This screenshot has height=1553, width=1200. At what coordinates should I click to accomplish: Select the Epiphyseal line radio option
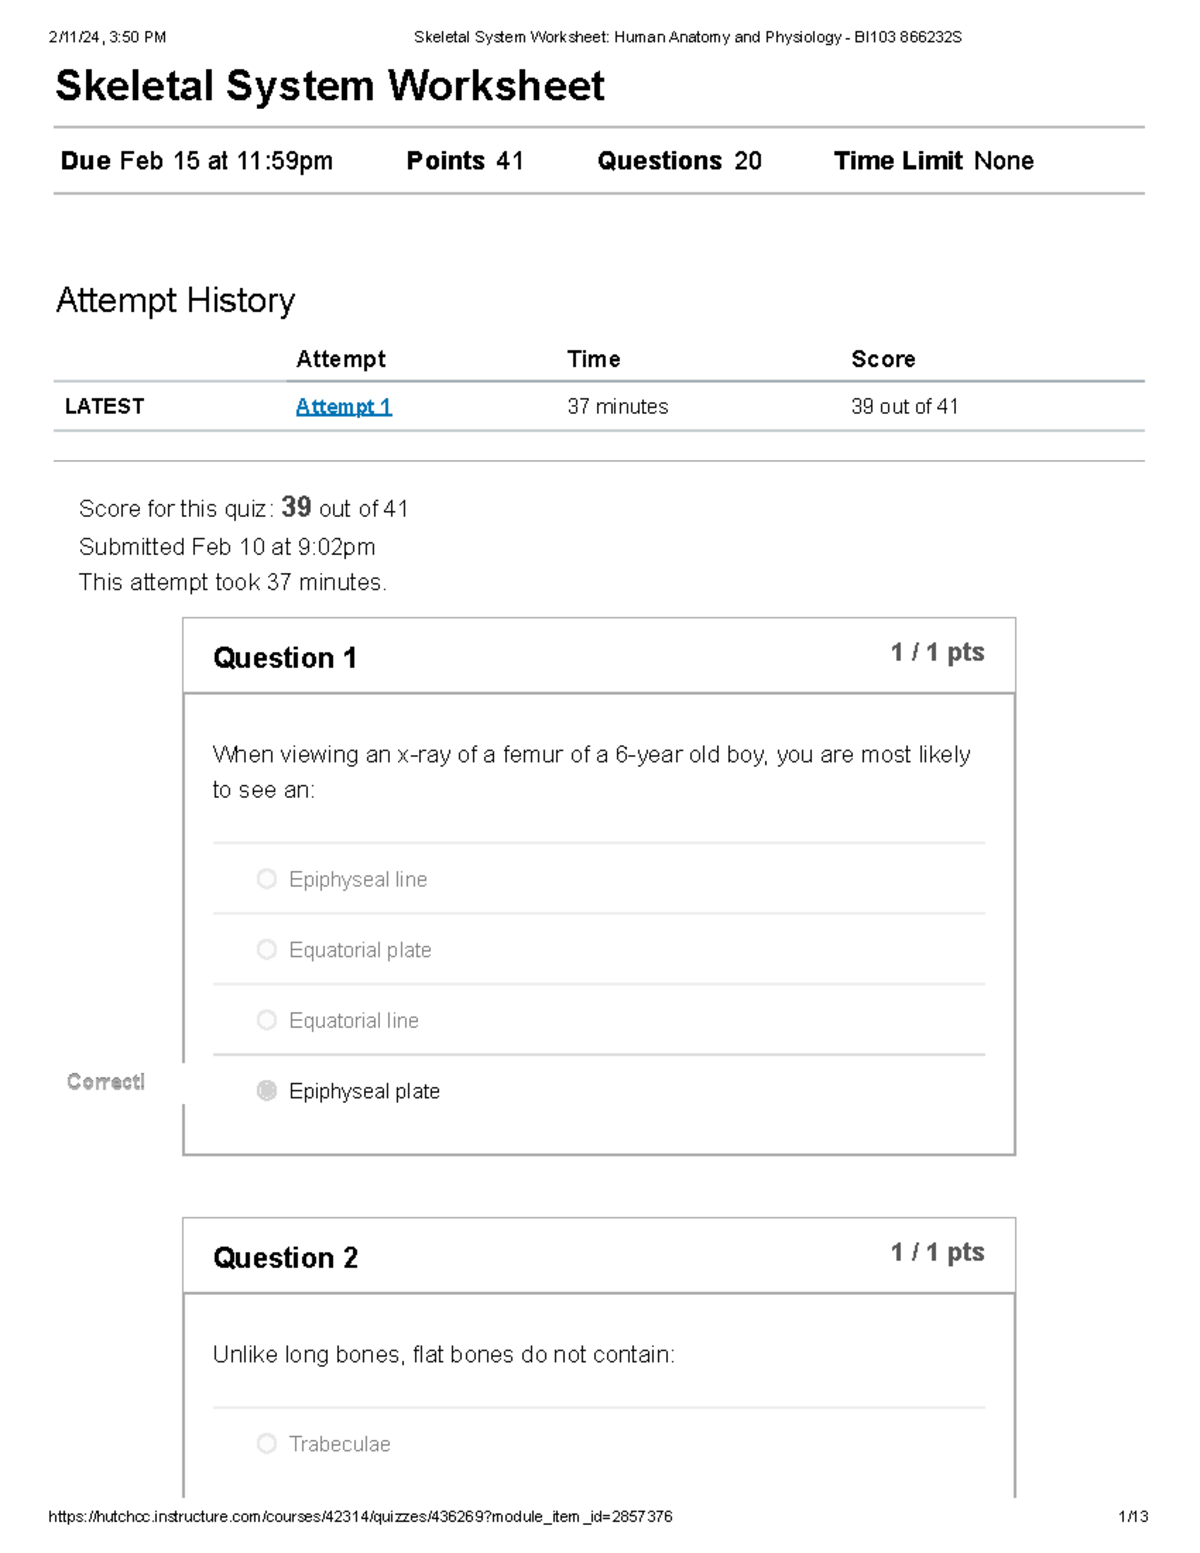(x=266, y=879)
